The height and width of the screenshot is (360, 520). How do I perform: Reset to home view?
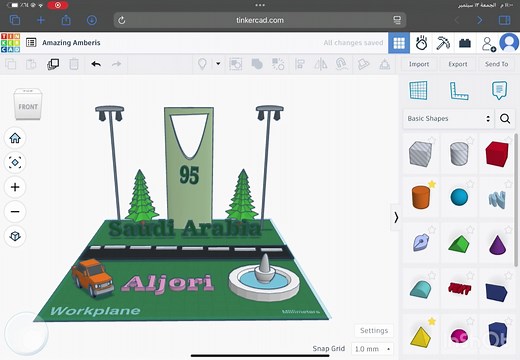[x=15, y=138]
